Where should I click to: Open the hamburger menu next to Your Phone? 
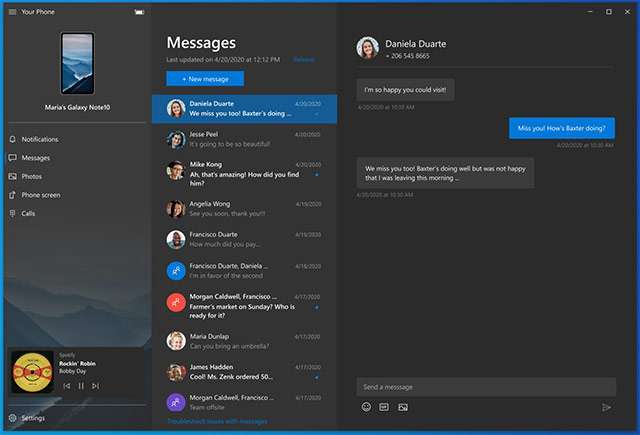pos(12,12)
